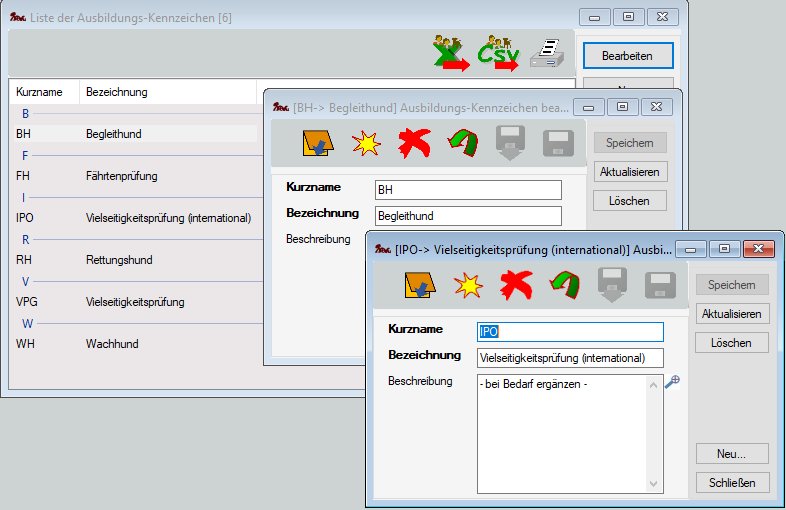786x510 pixels.
Task: Sort list by the Kurzname column header
Action: coord(40,92)
